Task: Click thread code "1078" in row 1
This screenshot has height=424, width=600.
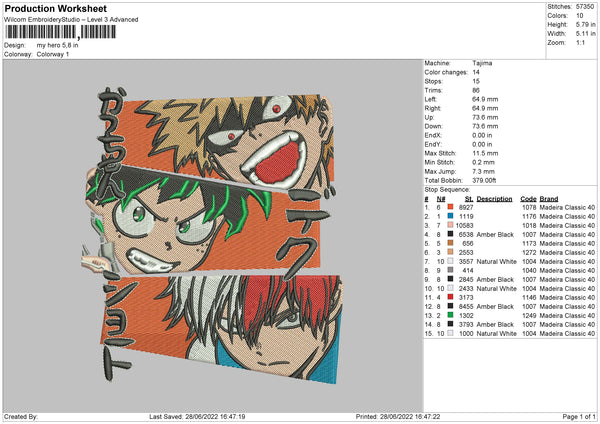Action: tap(529, 207)
